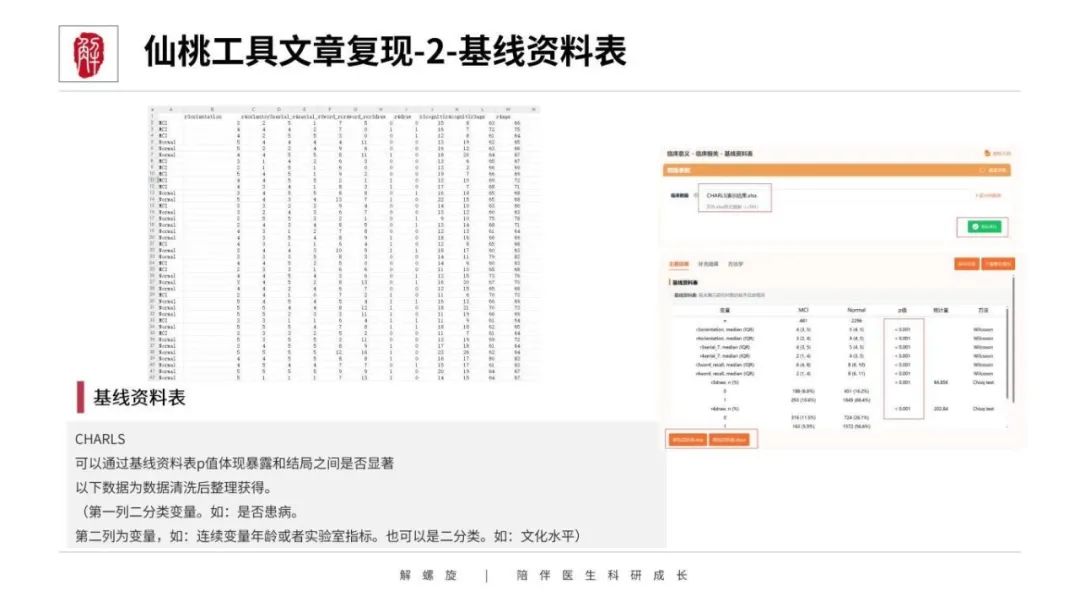The image size is (1080, 607).
Task: Click the MCI column header
Action: [803, 311]
